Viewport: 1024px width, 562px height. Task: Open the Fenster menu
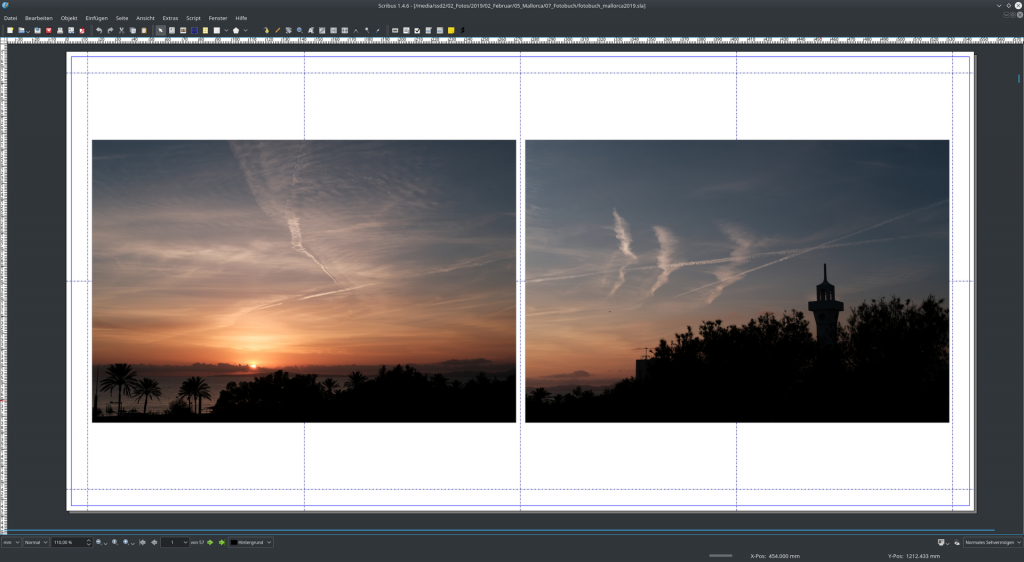(x=218, y=18)
